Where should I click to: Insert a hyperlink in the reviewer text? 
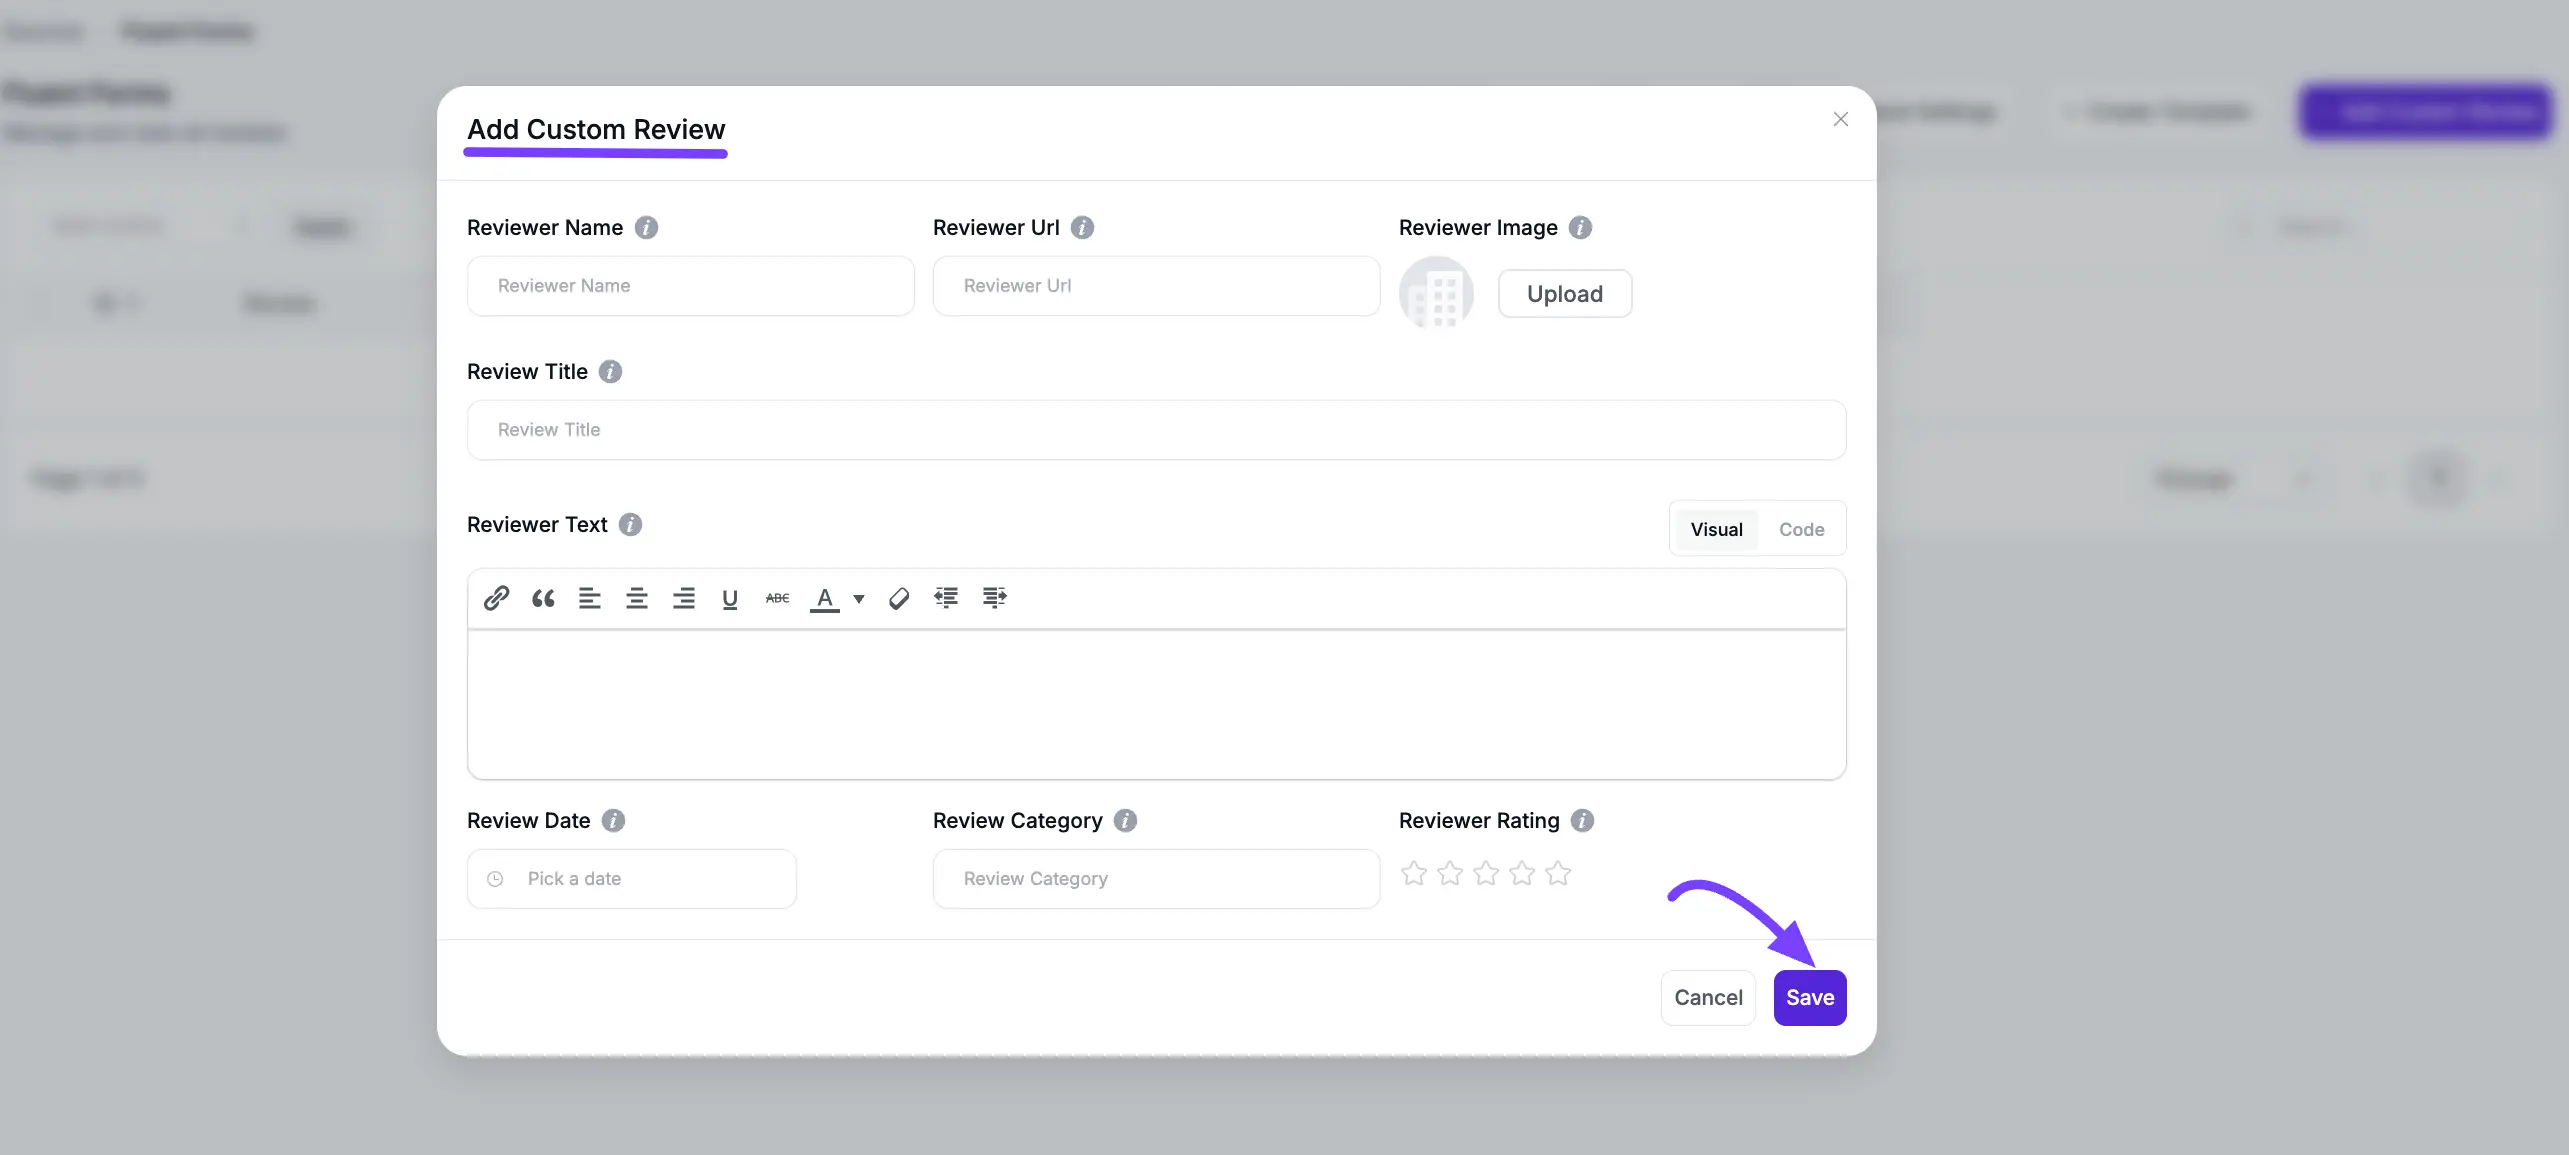click(496, 598)
